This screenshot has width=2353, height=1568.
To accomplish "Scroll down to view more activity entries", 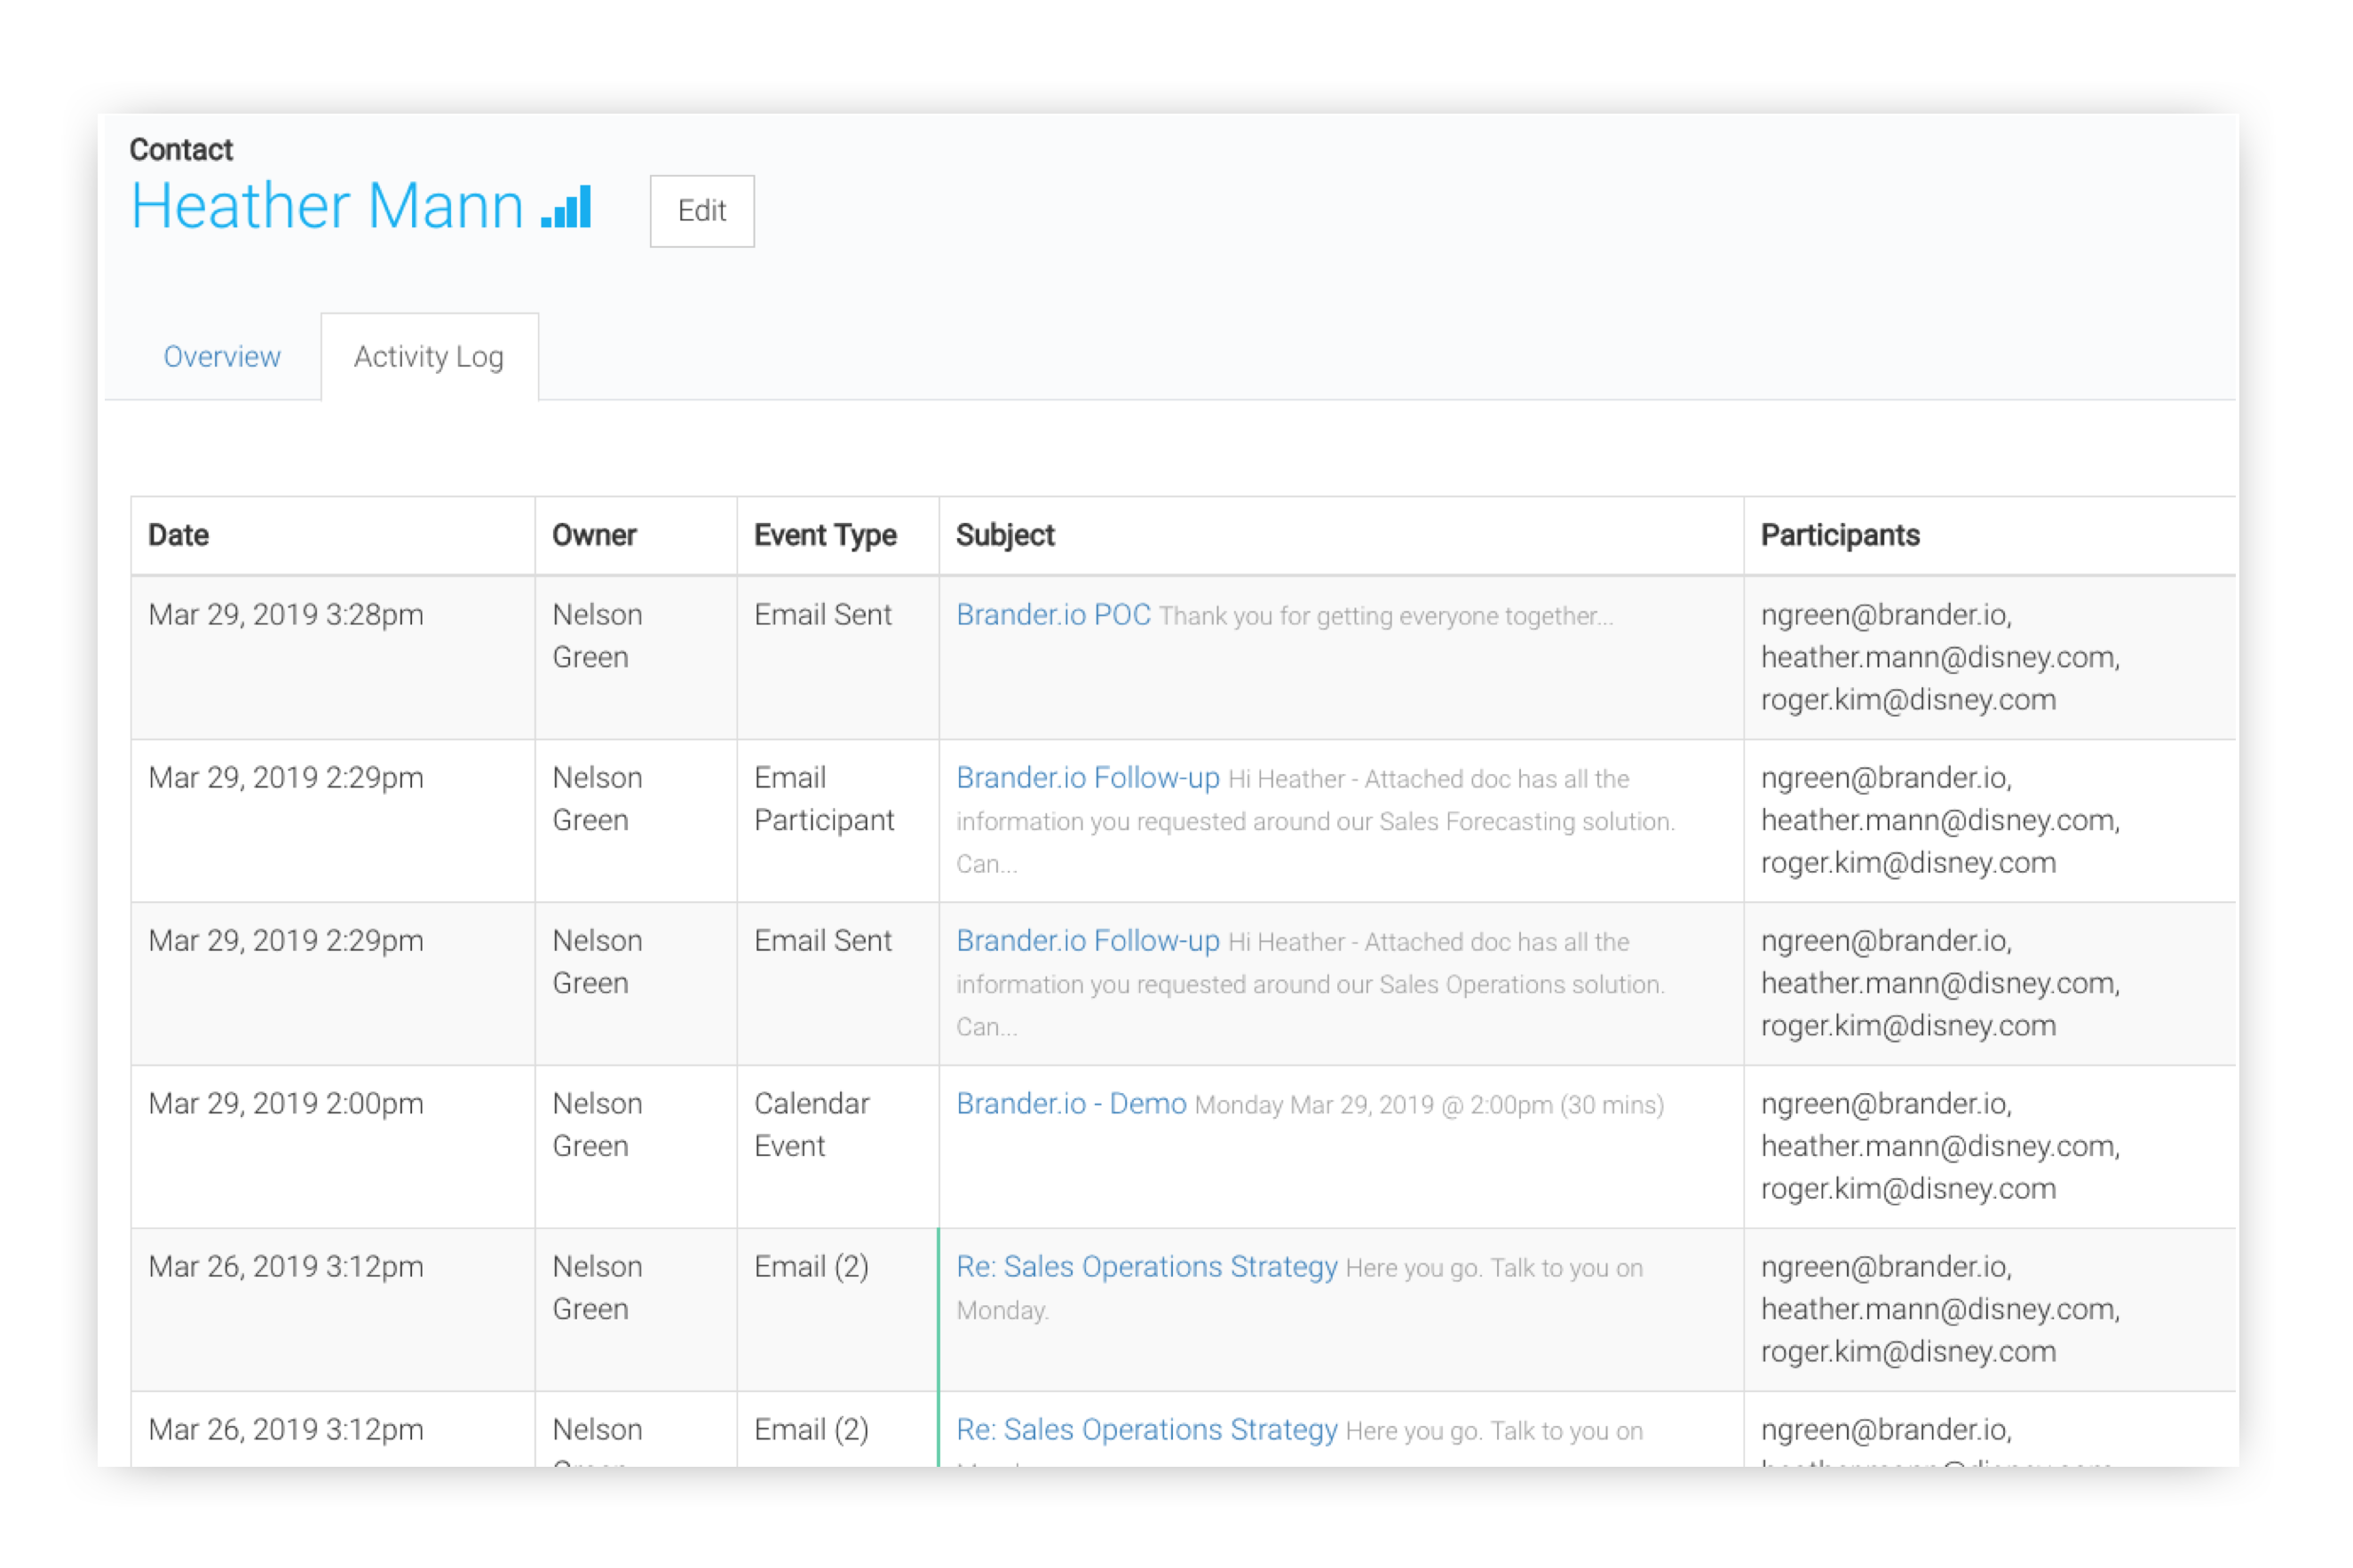I will tap(1176, 1453).
